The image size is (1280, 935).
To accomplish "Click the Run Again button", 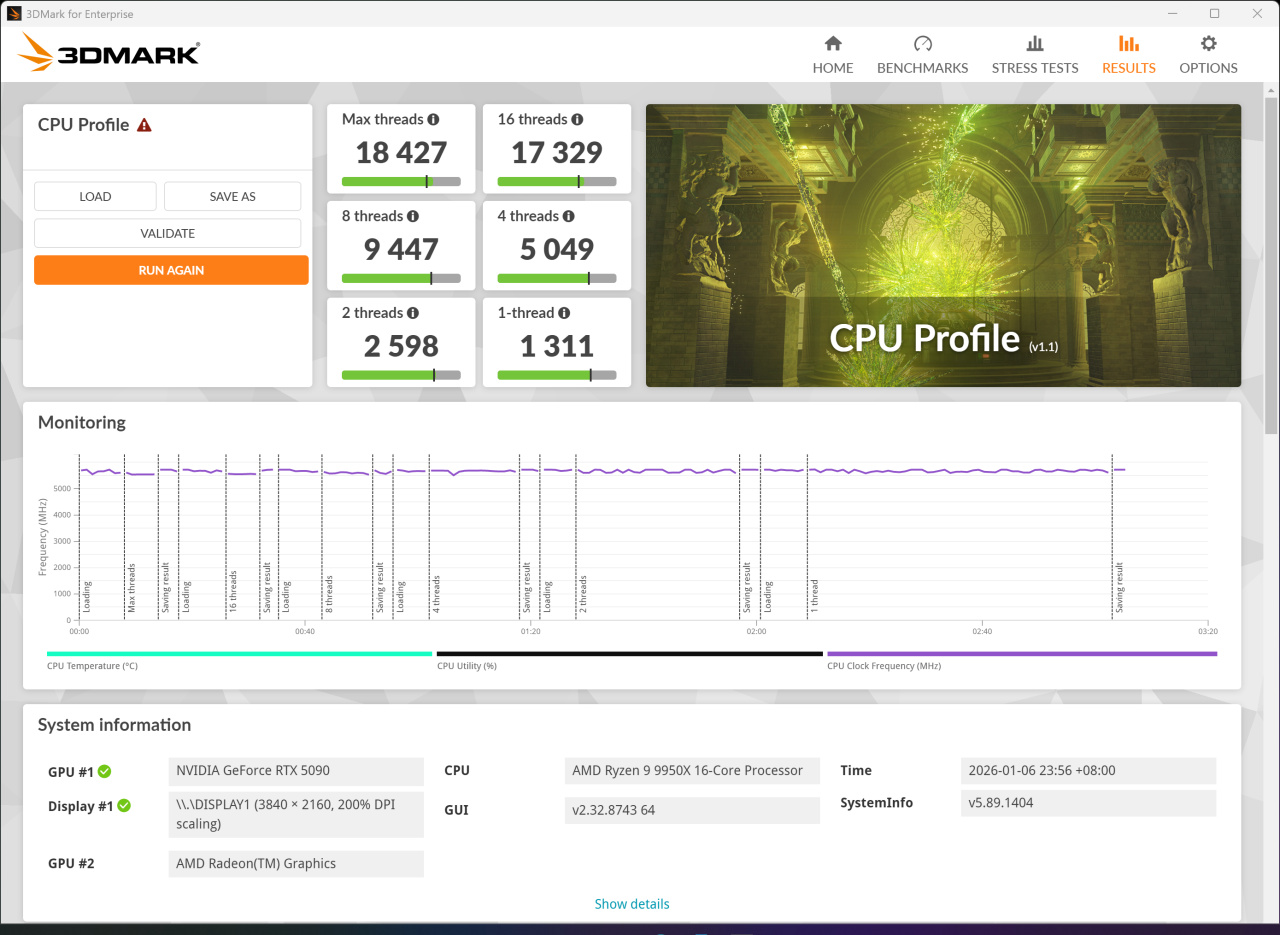I will point(171,270).
